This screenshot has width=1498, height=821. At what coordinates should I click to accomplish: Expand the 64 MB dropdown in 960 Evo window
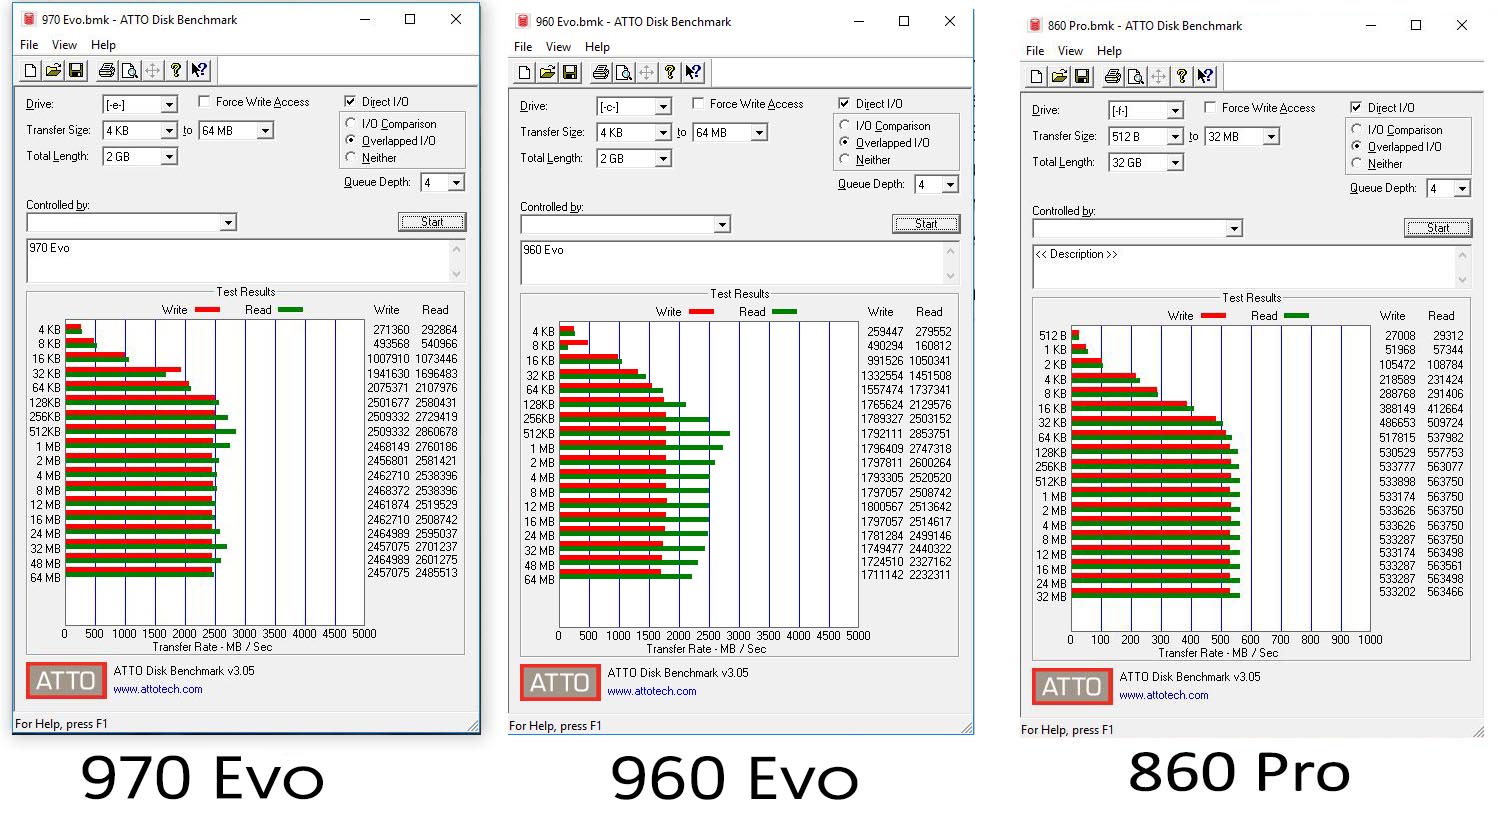point(759,133)
